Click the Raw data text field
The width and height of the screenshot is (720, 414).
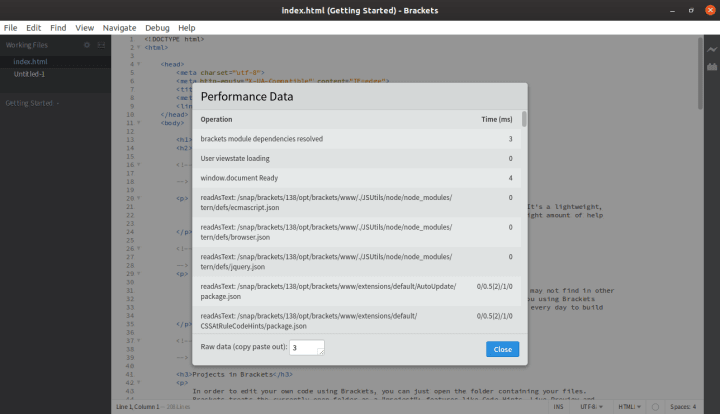coord(307,347)
